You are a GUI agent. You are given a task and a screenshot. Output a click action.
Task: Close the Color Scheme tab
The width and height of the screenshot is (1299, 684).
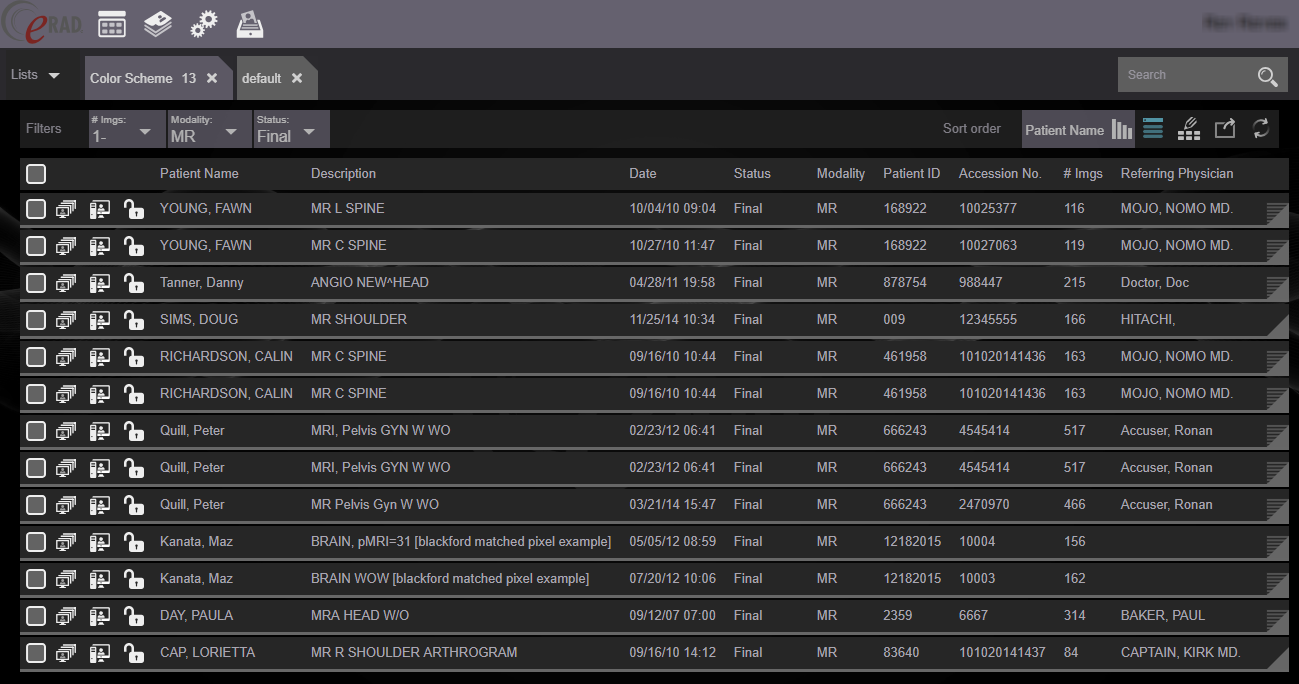(212, 78)
